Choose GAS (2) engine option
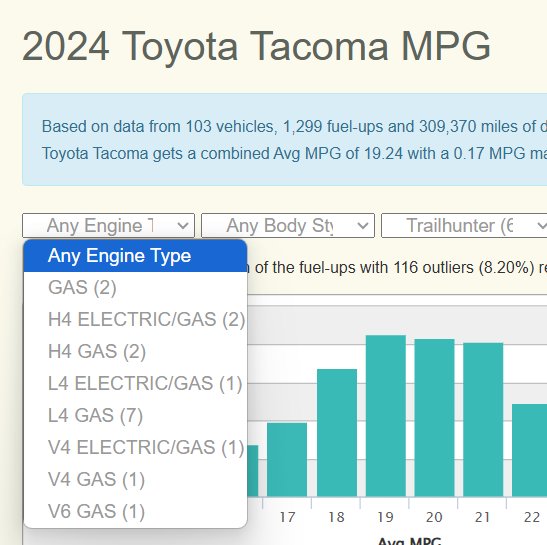Viewport: 547px width, 545px height. [135, 288]
